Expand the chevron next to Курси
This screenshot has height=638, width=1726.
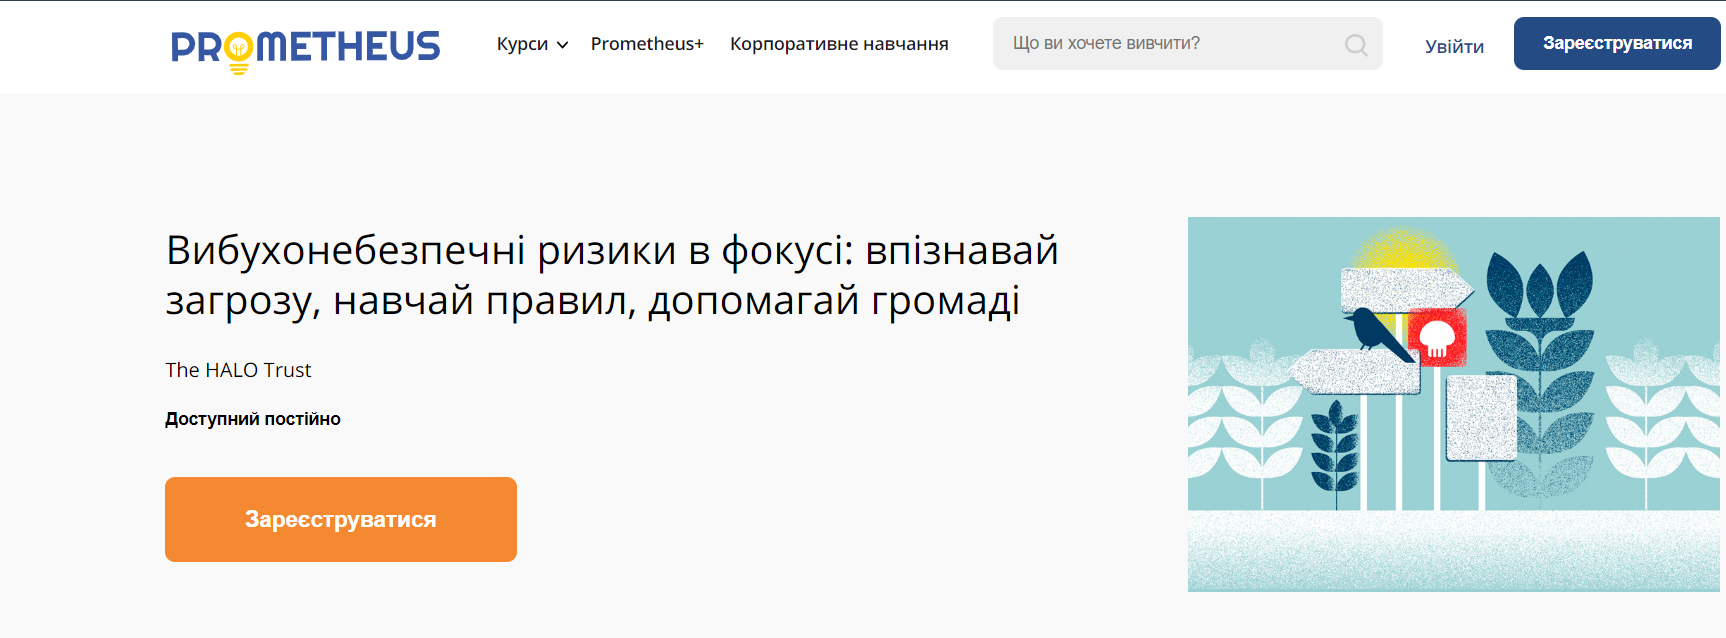(562, 45)
